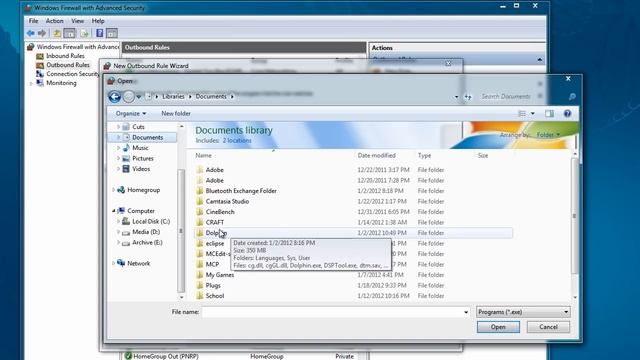This screenshot has height=360, width=640.
Task: Sort by the Type column header
Action: [424, 156]
